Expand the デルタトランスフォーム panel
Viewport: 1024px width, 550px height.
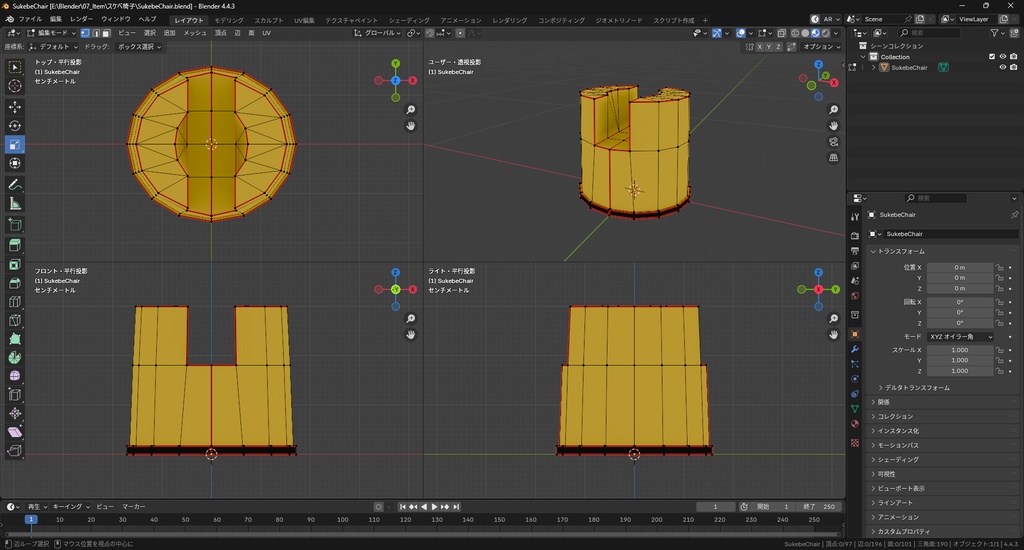(916, 387)
